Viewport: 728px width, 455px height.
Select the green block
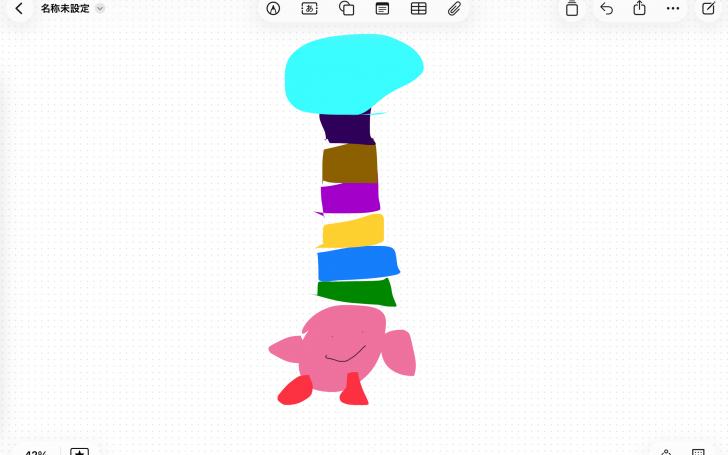coord(356,292)
